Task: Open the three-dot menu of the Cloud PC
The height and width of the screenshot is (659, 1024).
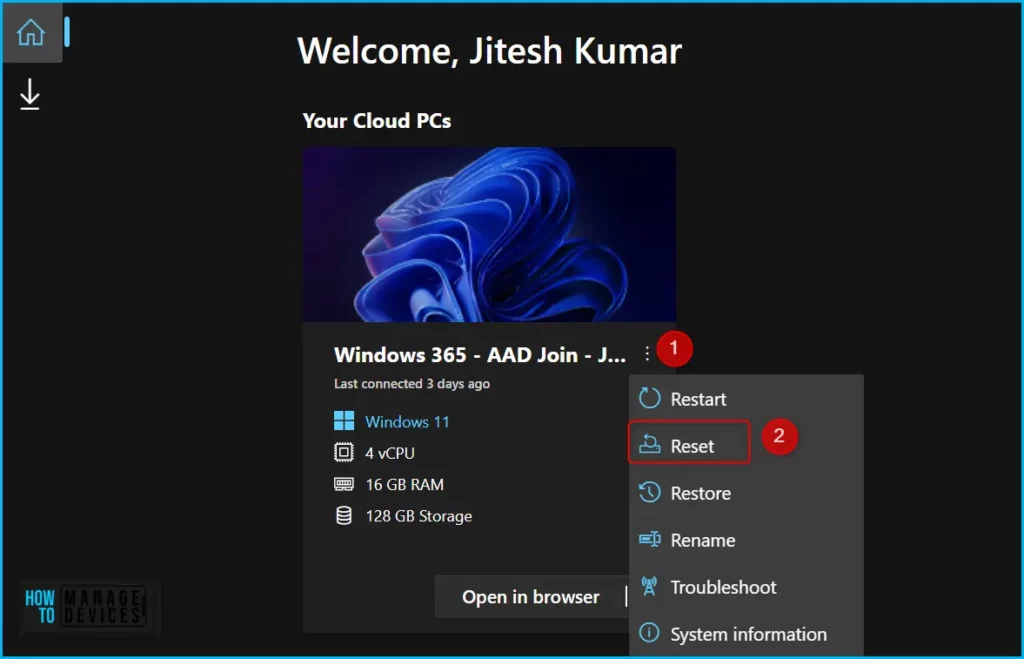Action: point(647,353)
